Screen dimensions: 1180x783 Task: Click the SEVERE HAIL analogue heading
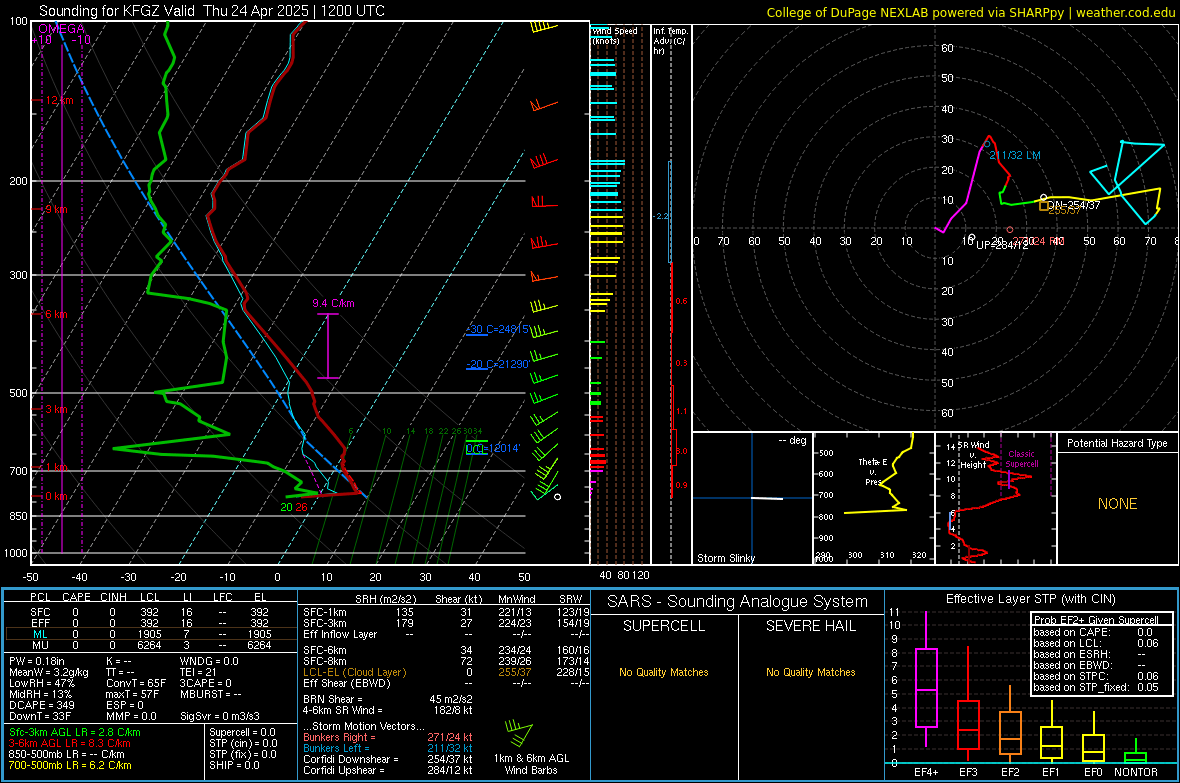click(x=810, y=626)
